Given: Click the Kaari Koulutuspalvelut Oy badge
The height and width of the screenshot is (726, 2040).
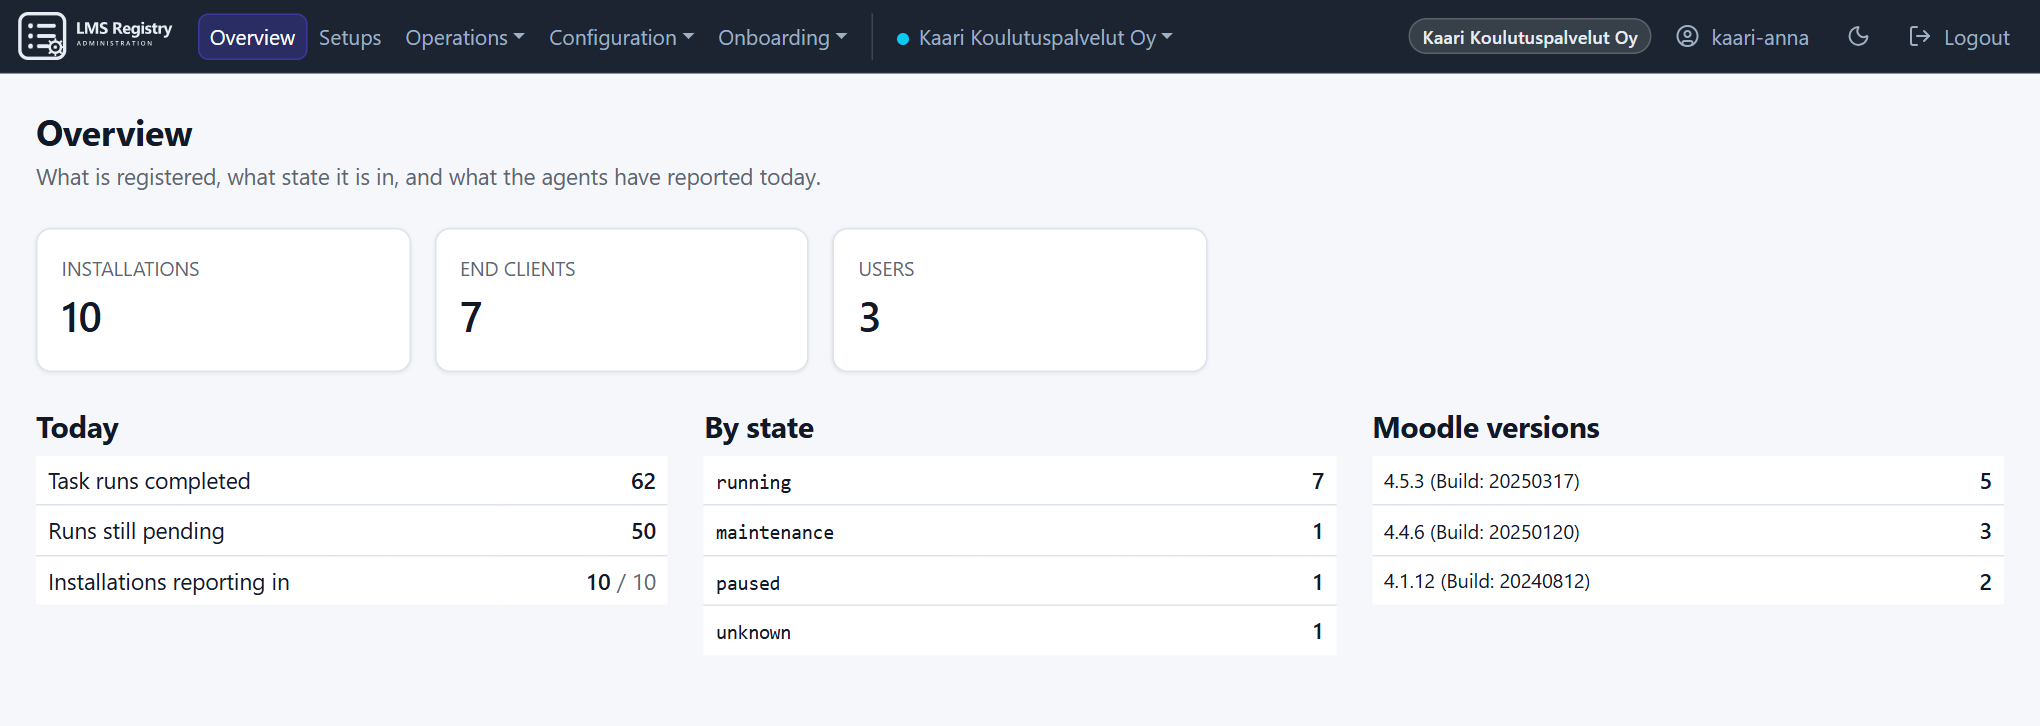Looking at the screenshot, I should 1529,37.
